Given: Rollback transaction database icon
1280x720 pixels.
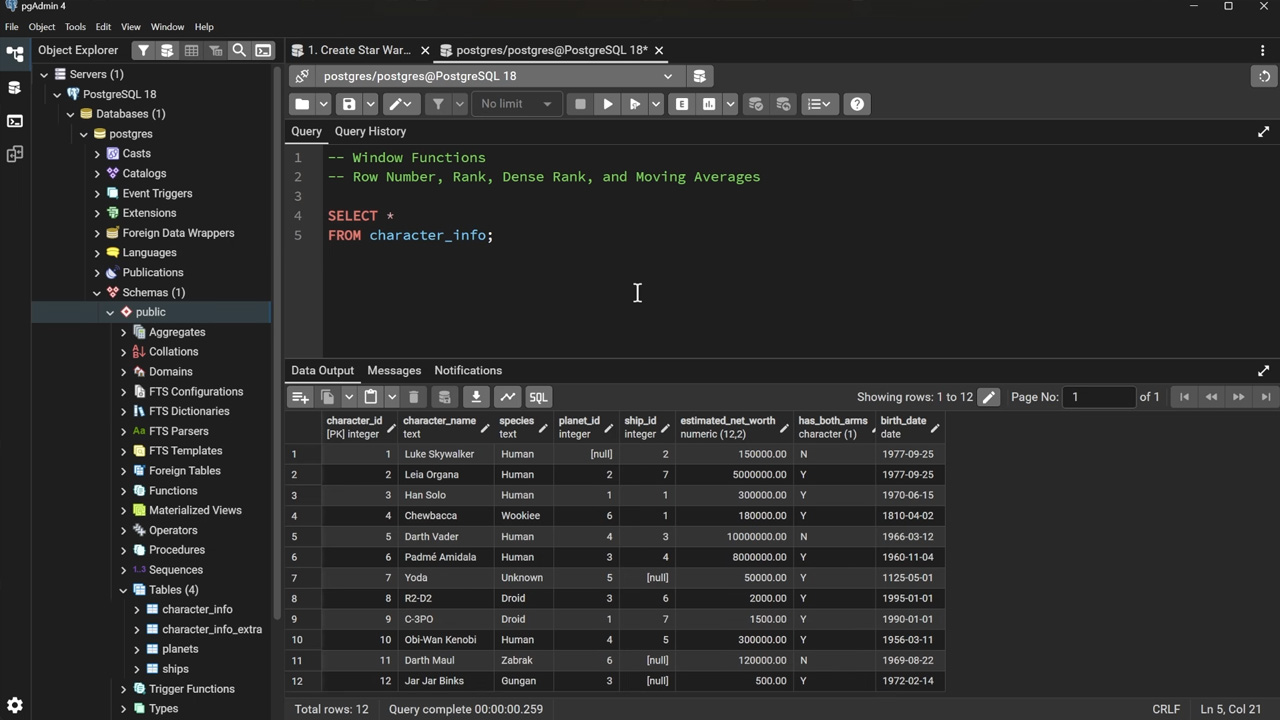Looking at the screenshot, I should click(x=783, y=104).
